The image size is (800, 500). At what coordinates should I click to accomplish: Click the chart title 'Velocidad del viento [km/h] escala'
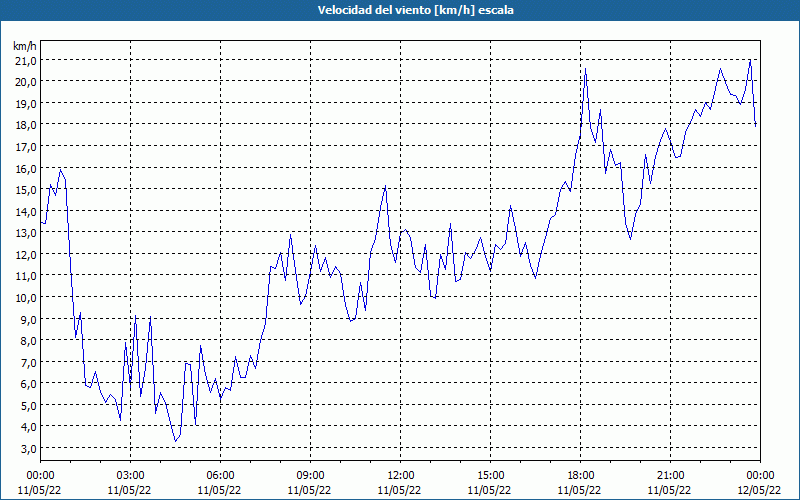tap(415, 10)
